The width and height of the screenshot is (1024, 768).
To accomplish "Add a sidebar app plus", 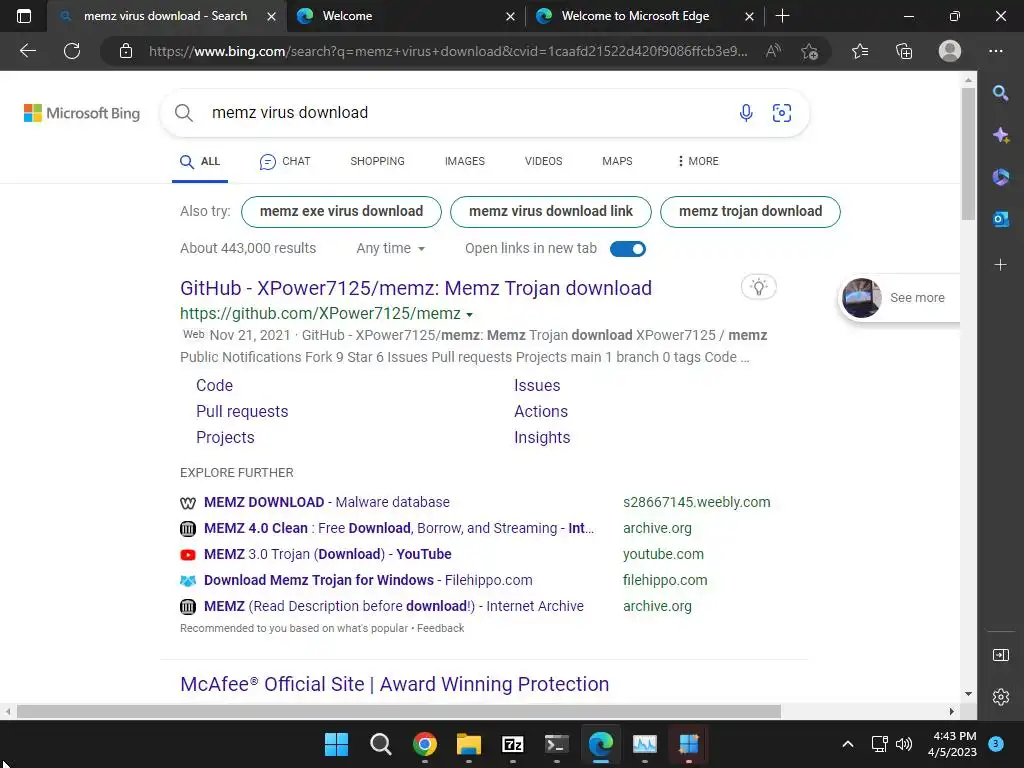I will (x=1000, y=264).
